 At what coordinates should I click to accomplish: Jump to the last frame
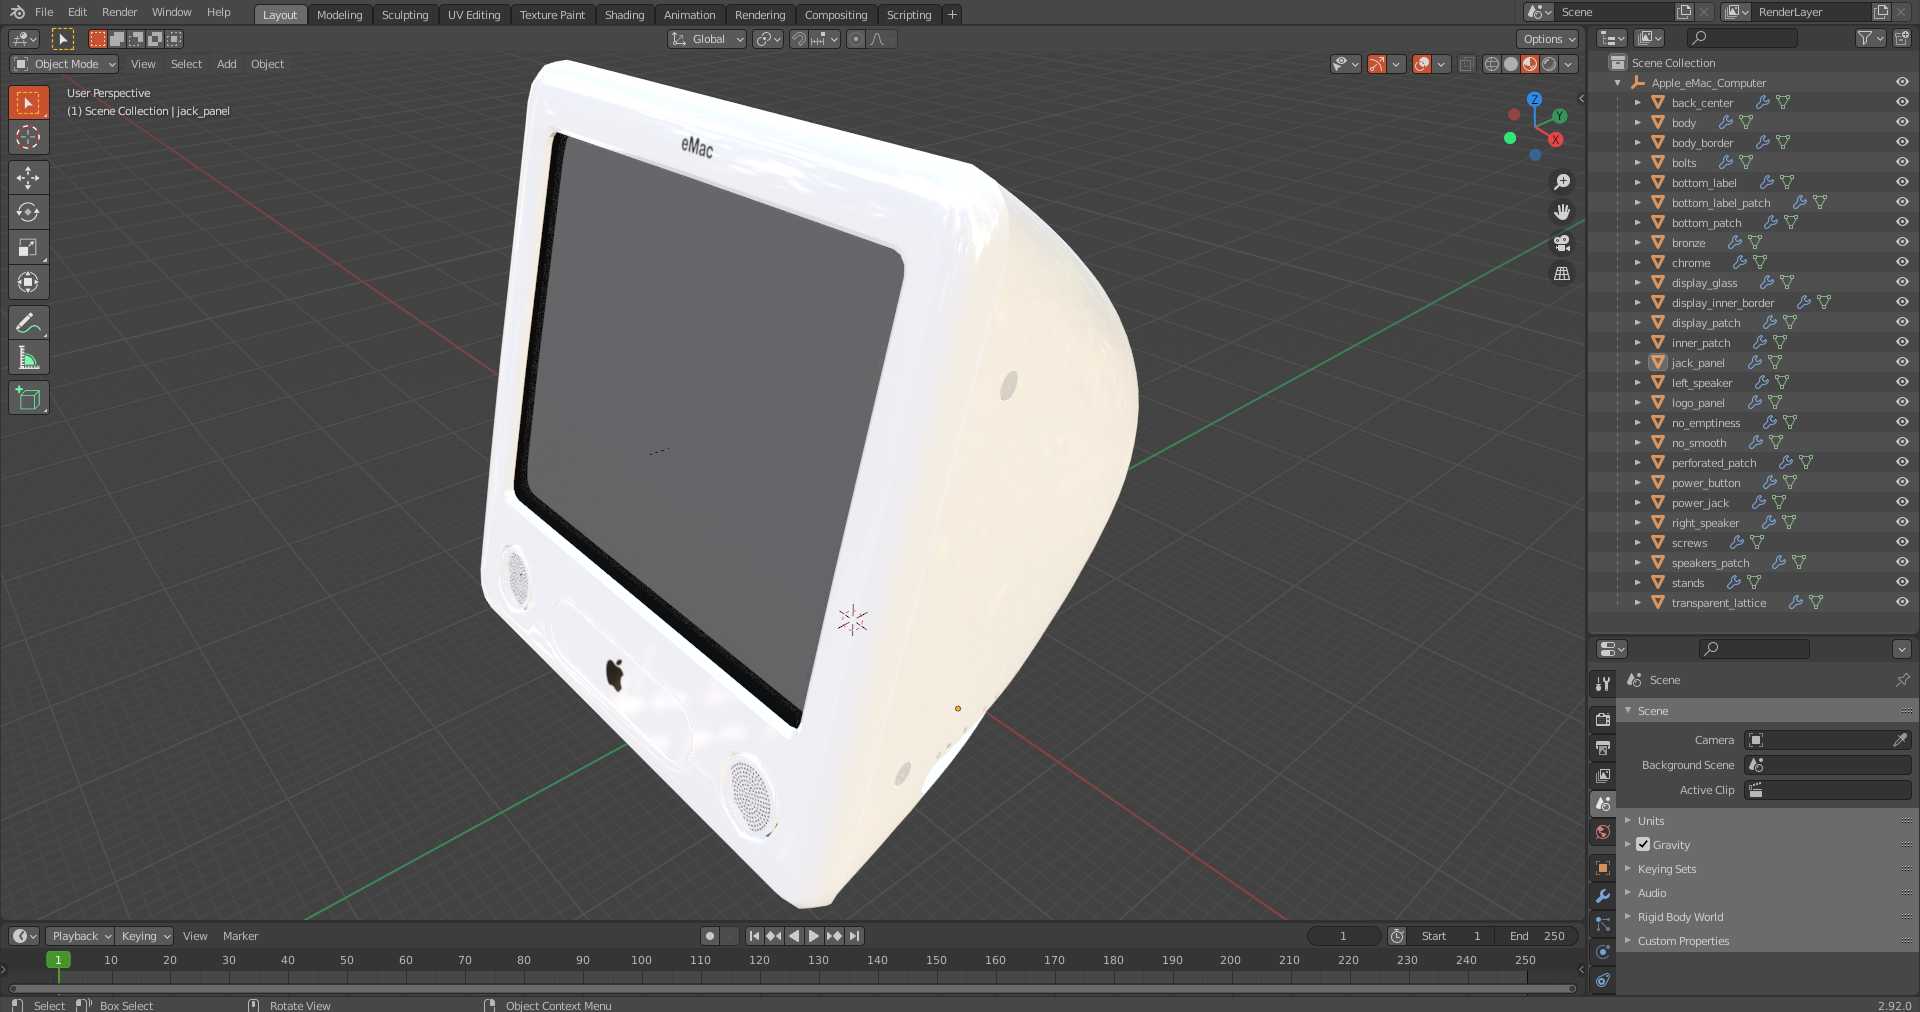pos(854,936)
